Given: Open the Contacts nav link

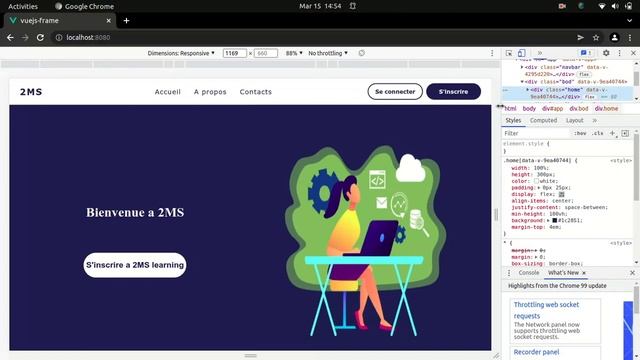Looking at the screenshot, I should [256, 92].
